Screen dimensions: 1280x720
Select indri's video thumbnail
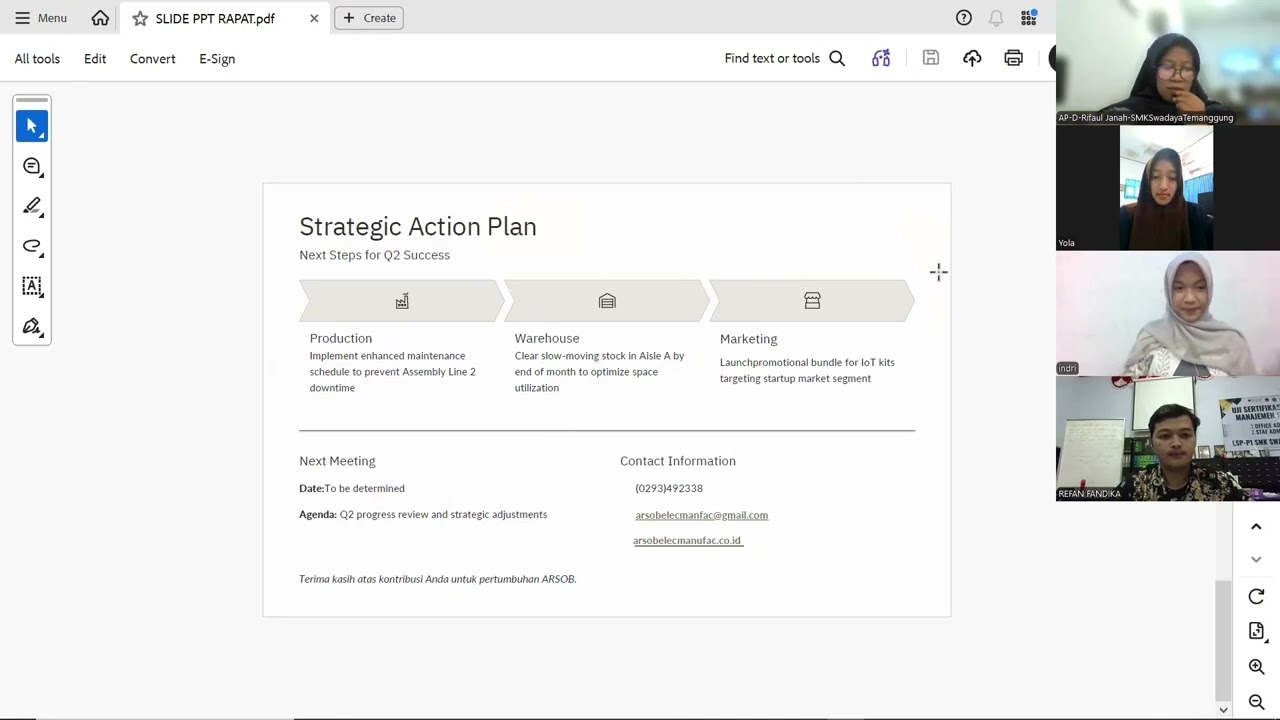[x=1168, y=313]
